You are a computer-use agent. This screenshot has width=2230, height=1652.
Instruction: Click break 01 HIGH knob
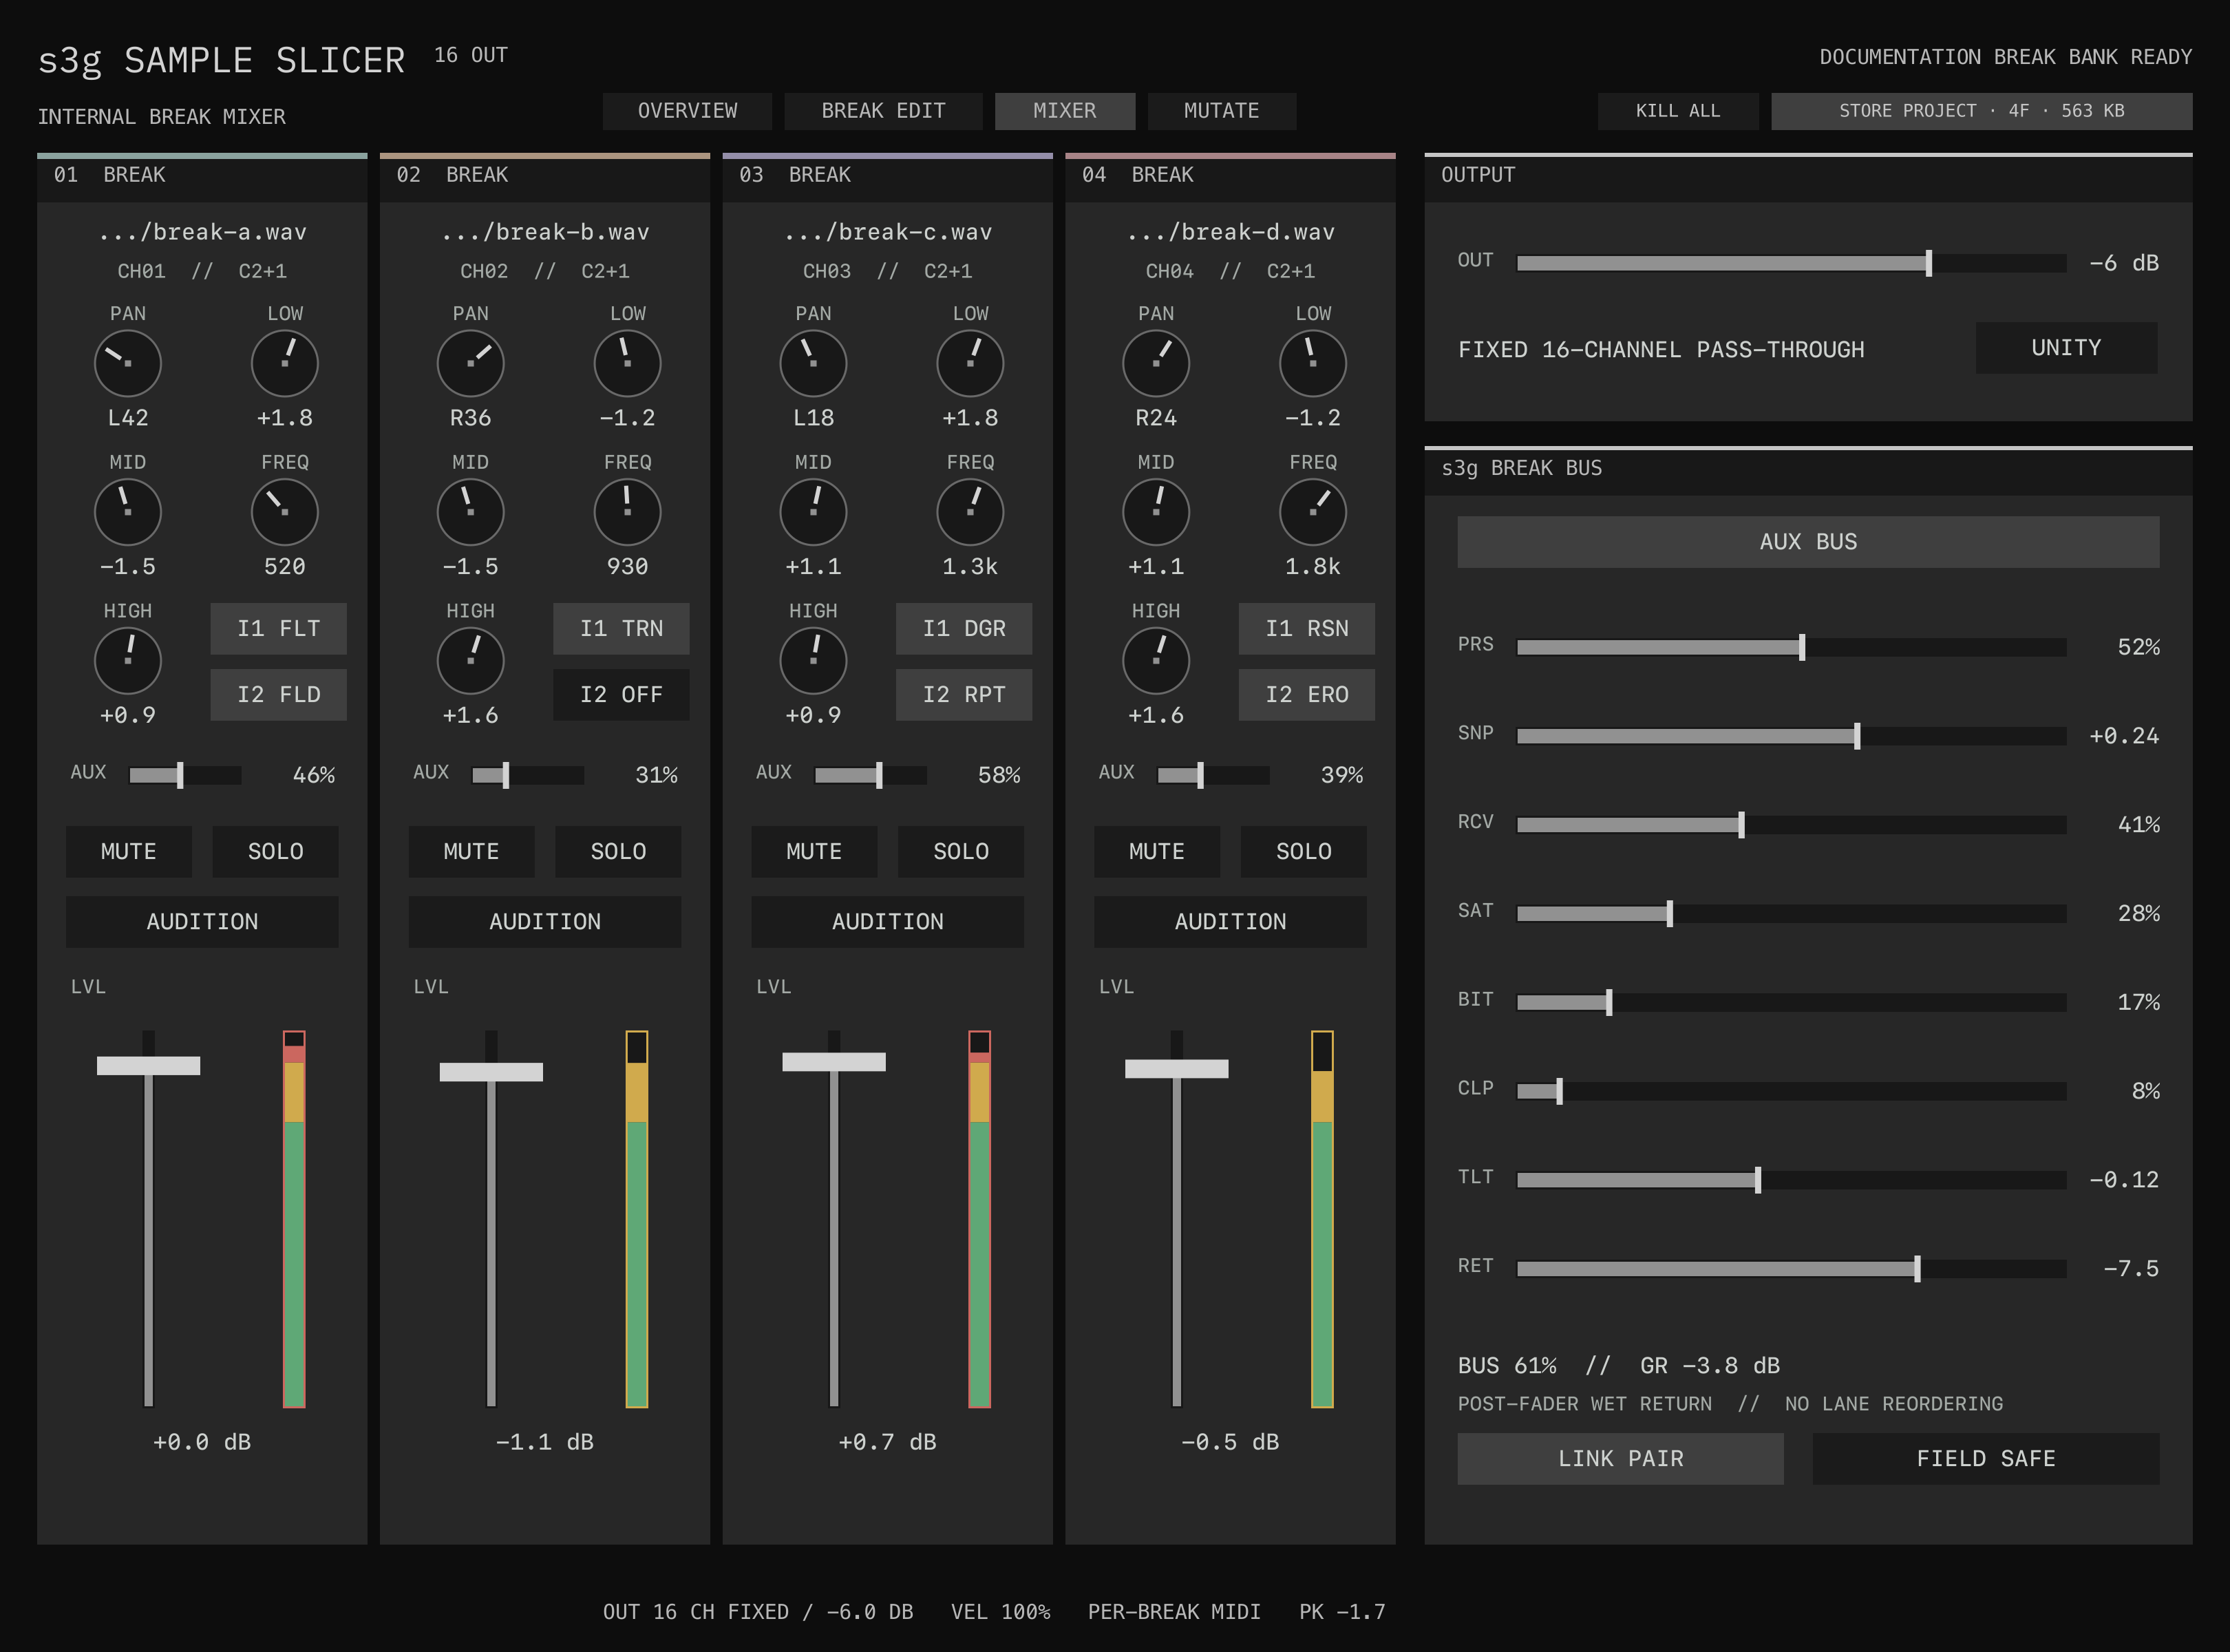128,661
